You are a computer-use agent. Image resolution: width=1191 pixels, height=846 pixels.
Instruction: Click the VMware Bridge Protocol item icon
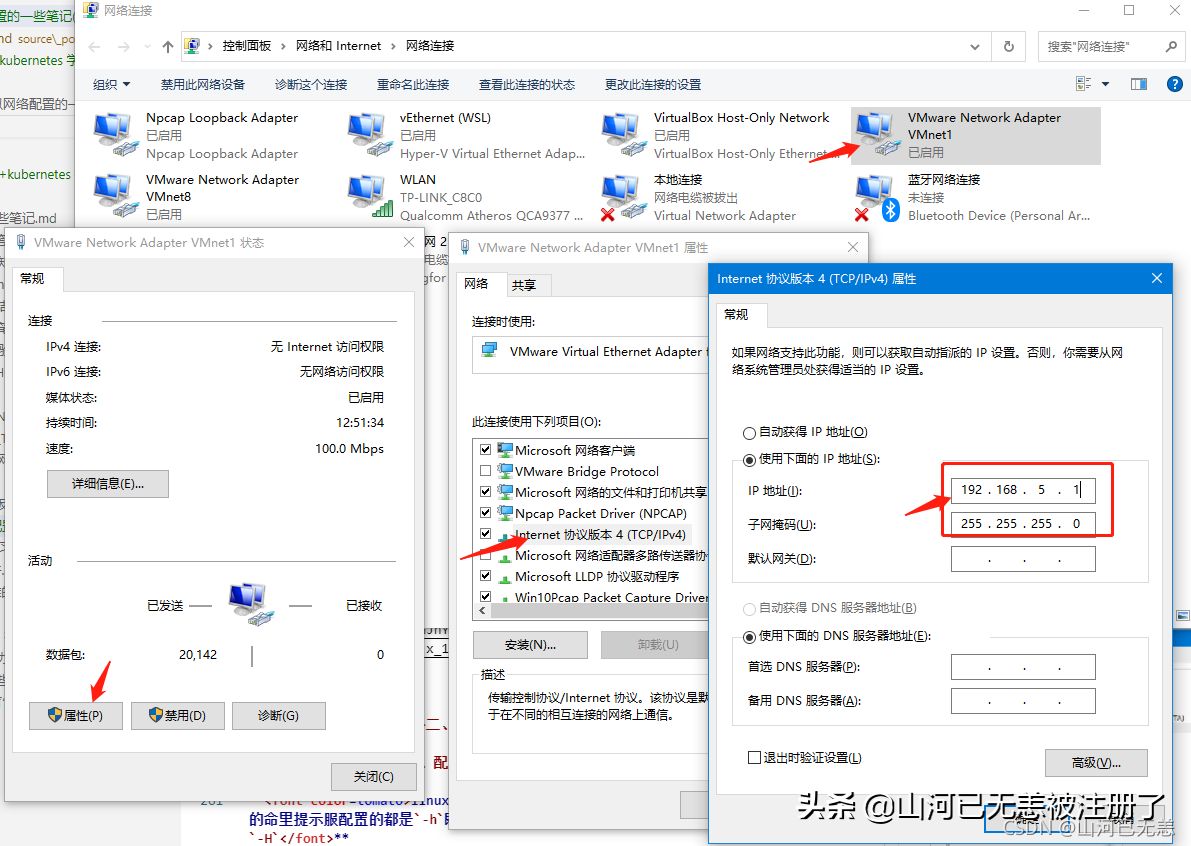pos(504,471)
